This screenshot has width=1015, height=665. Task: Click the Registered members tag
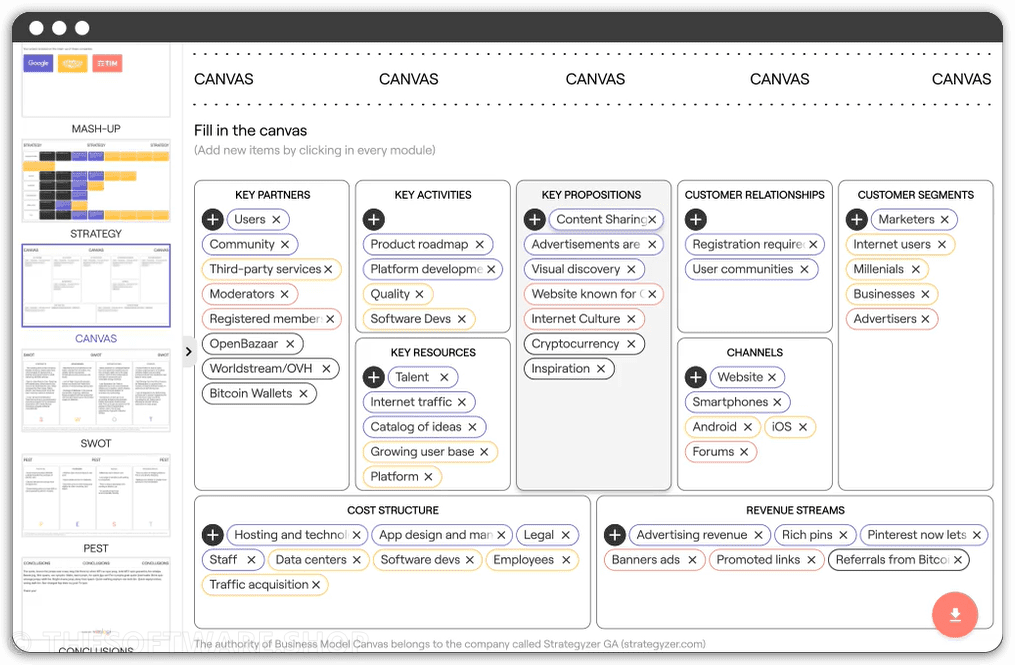coord(272,319)
